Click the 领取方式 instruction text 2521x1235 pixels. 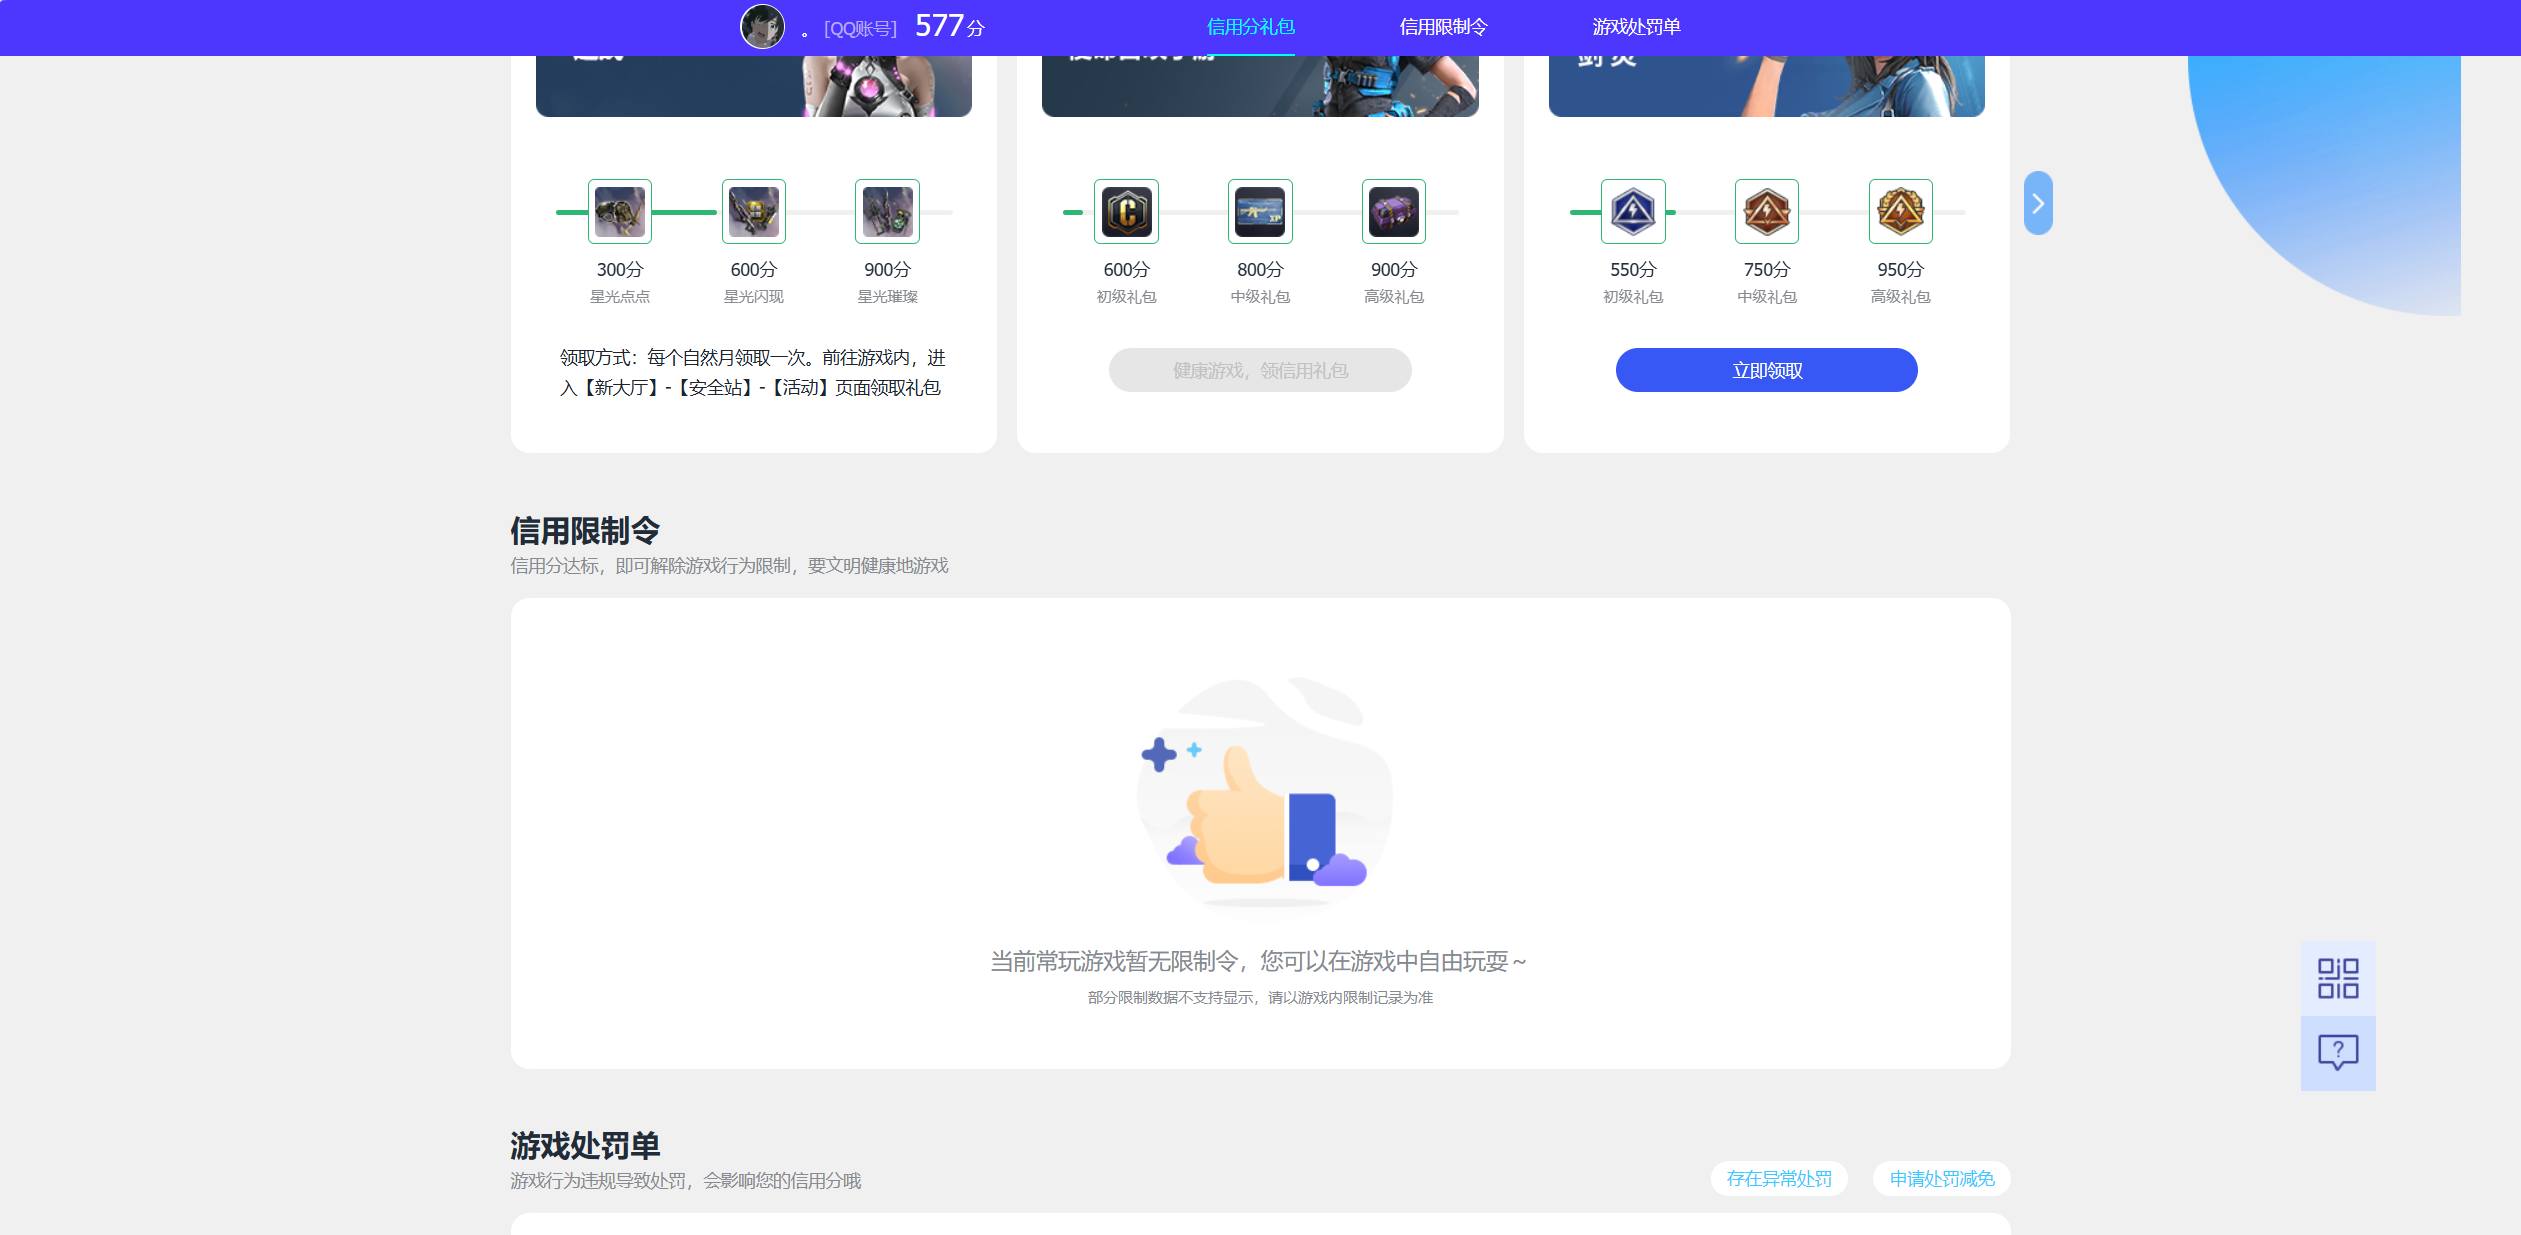tap(753, 373)
